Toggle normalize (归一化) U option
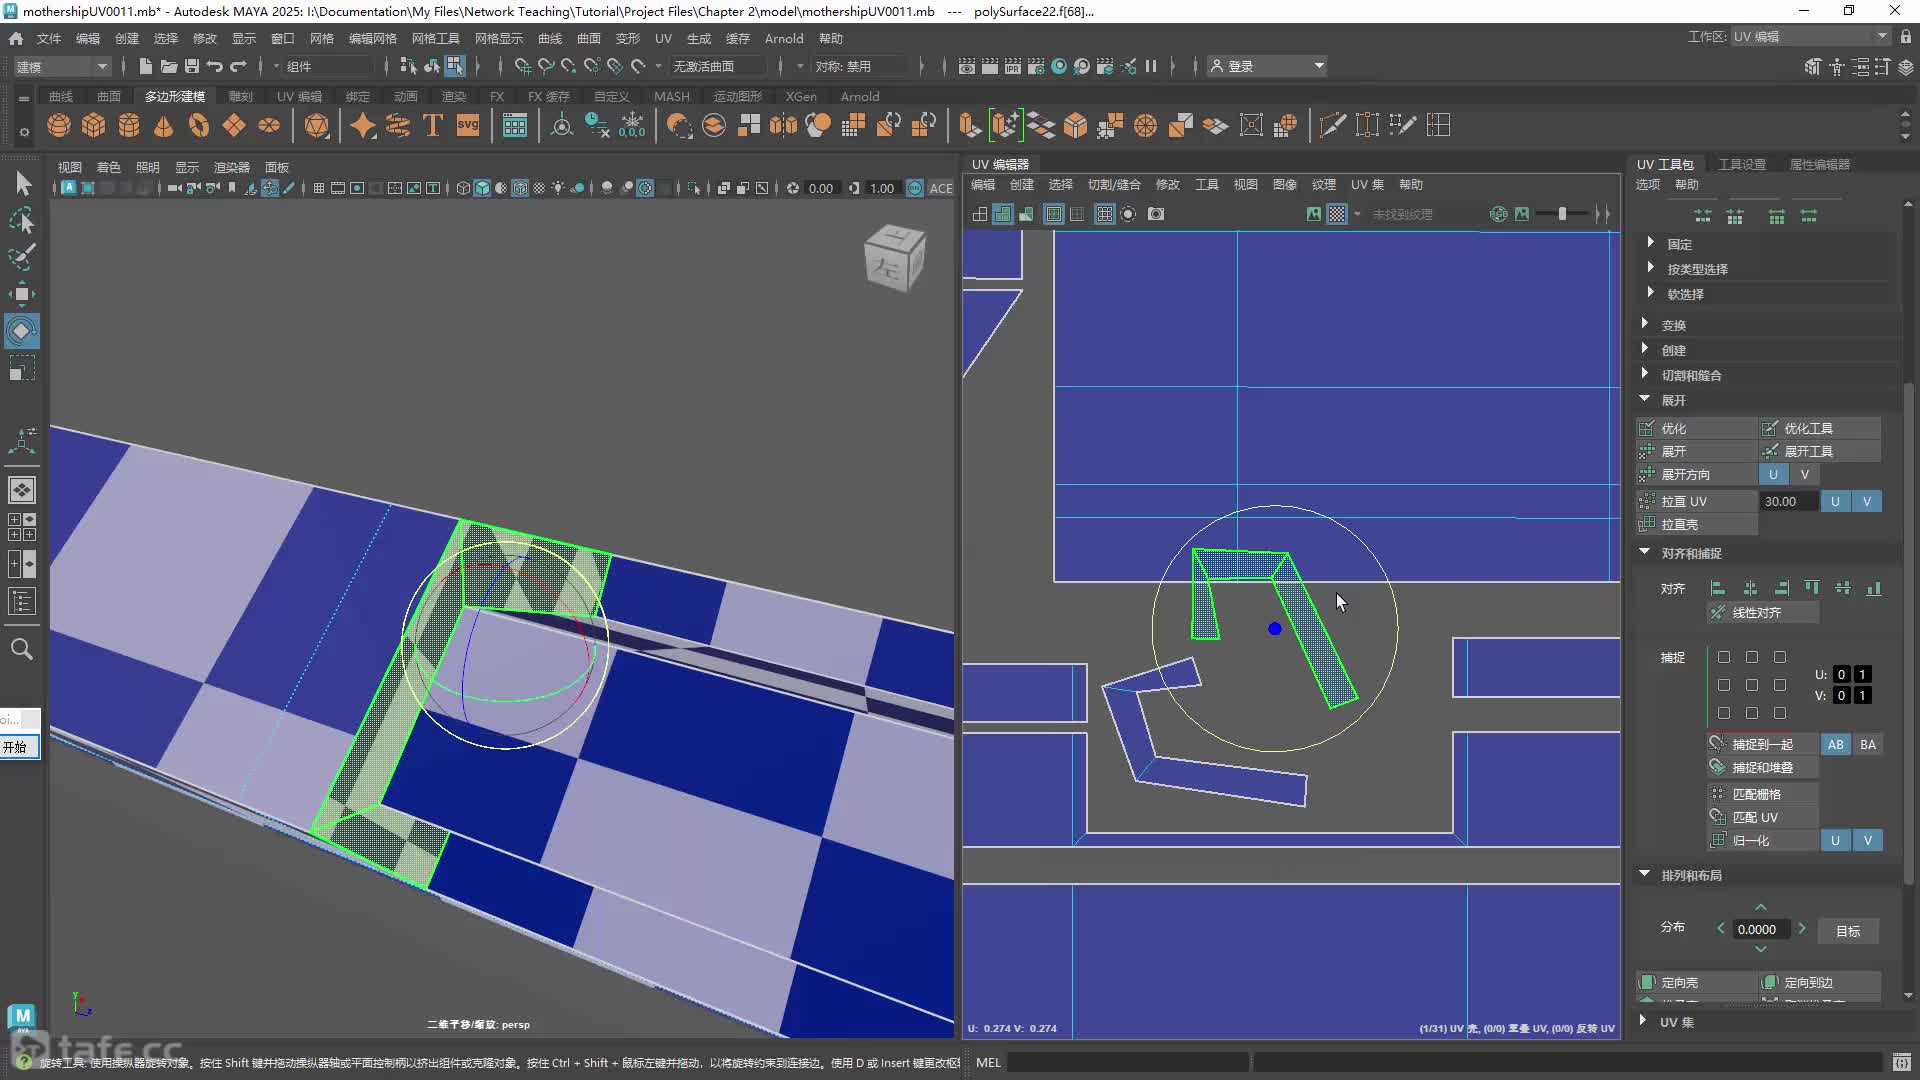The height and width of the screenshot is (1080, 1920). [1835, 840]
